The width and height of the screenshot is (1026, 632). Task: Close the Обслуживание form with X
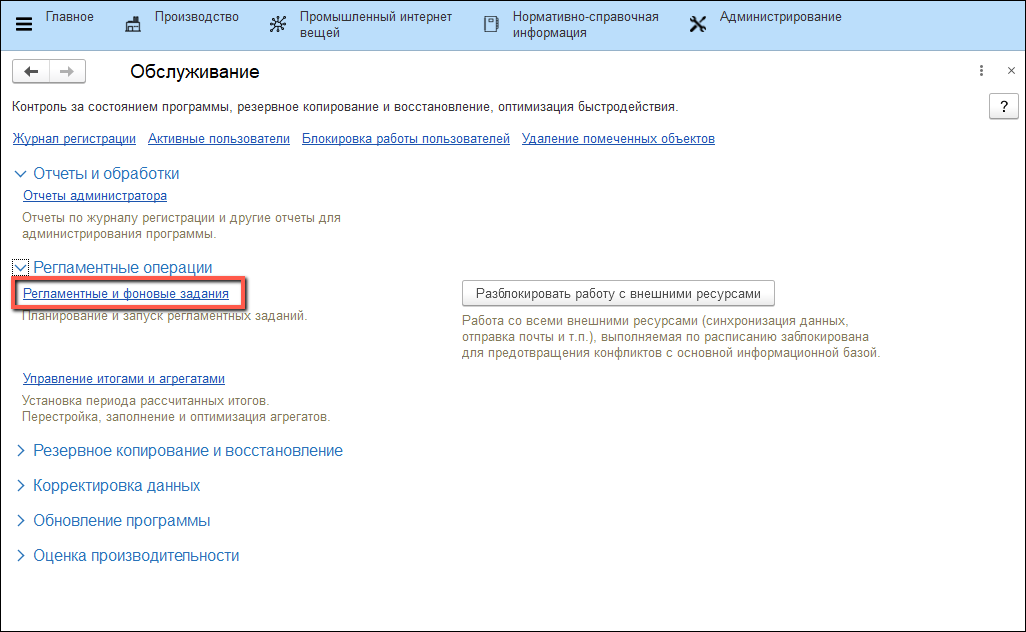1011,71
